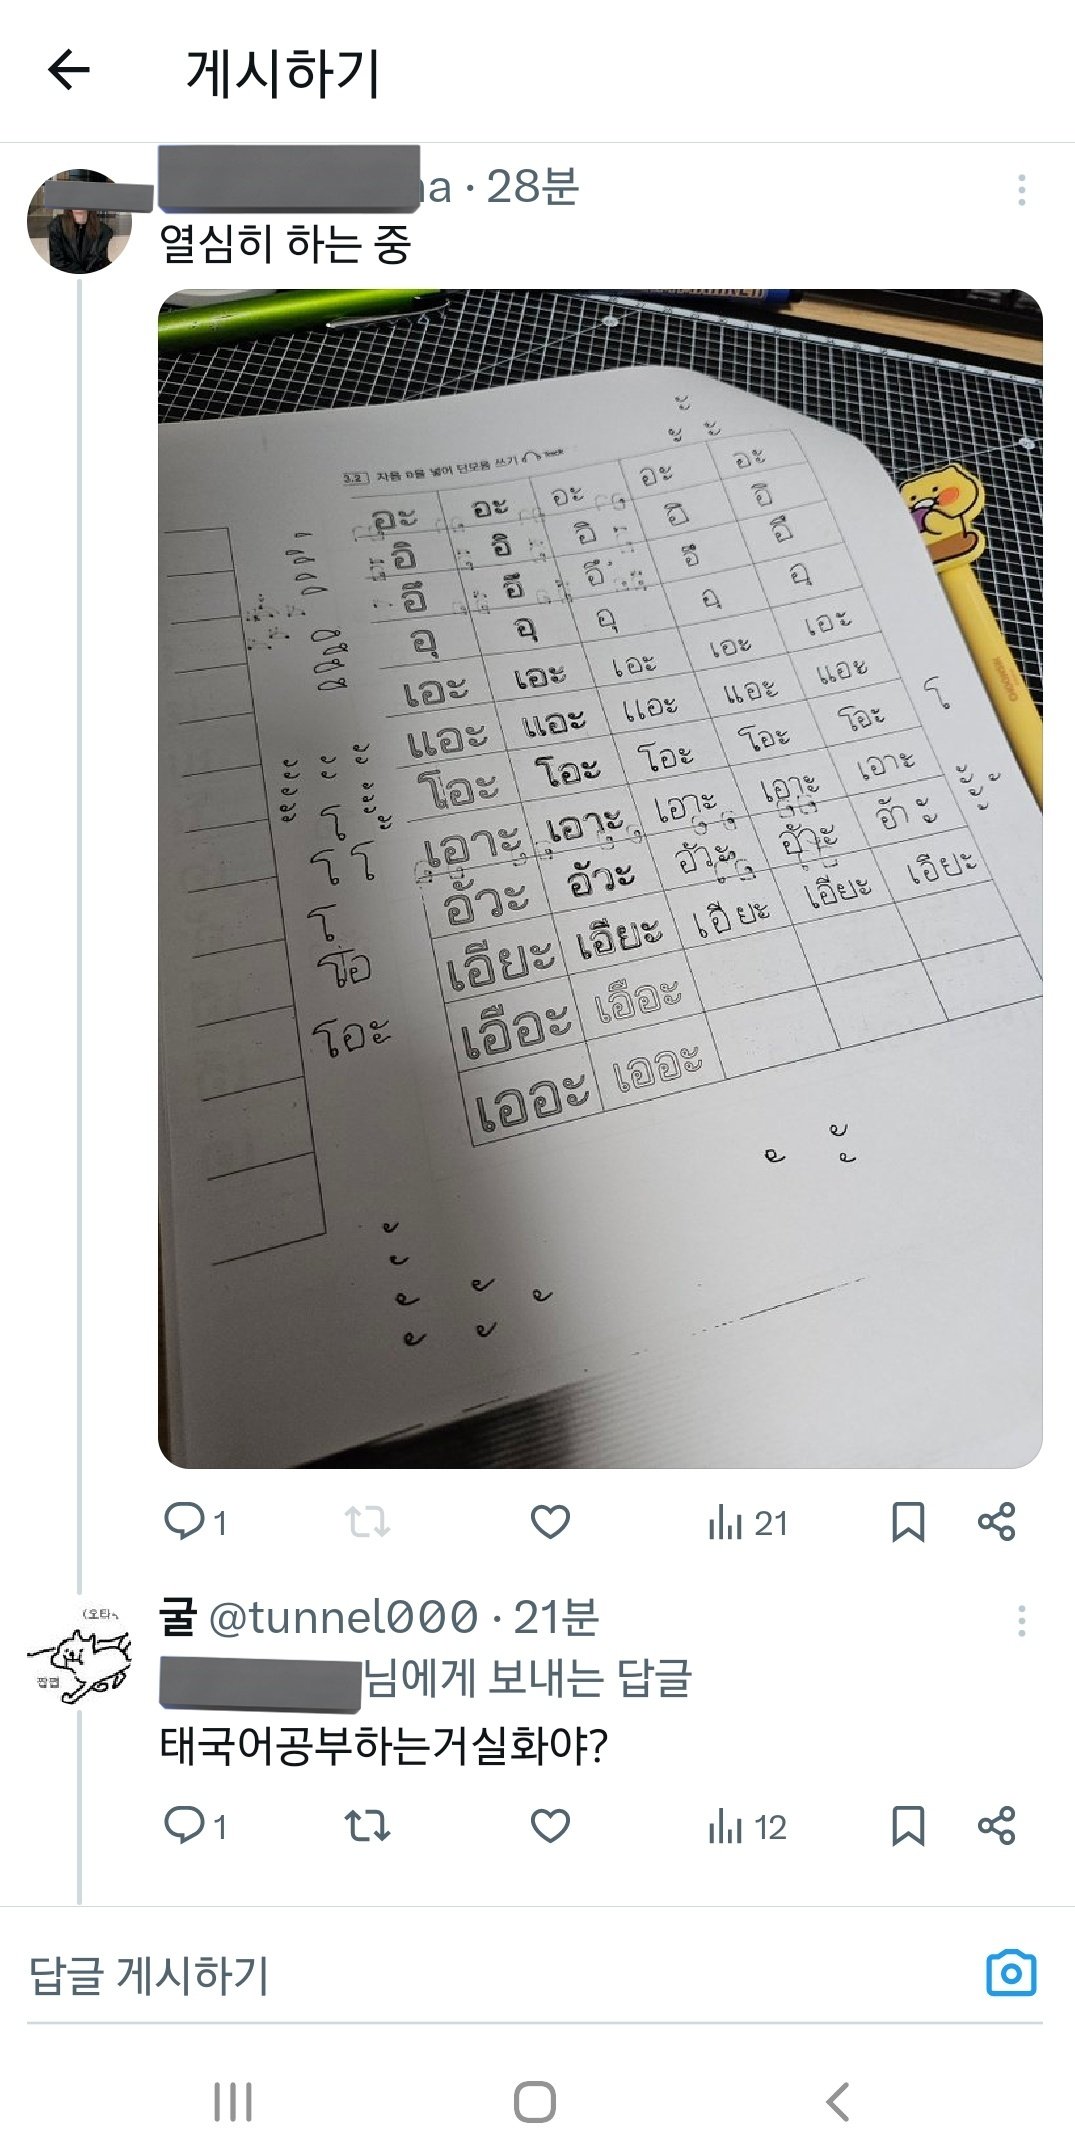Reply to 굴's comment via bubble icon

[195, 1826]
